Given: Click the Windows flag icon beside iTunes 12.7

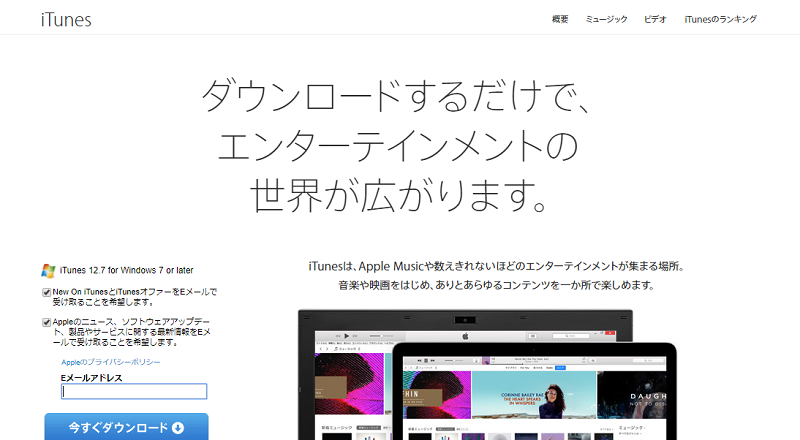Looking at the screenshot, I should click(x=48, y=271).
